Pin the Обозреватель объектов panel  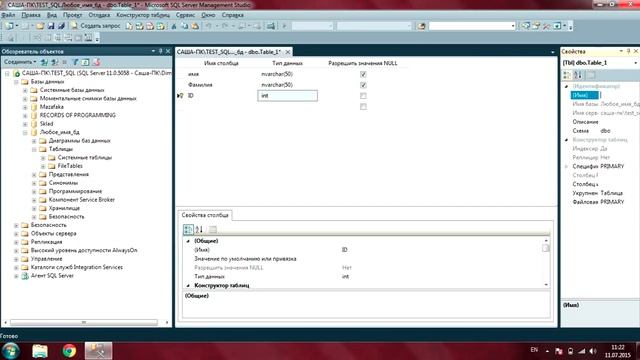(160, 51)
